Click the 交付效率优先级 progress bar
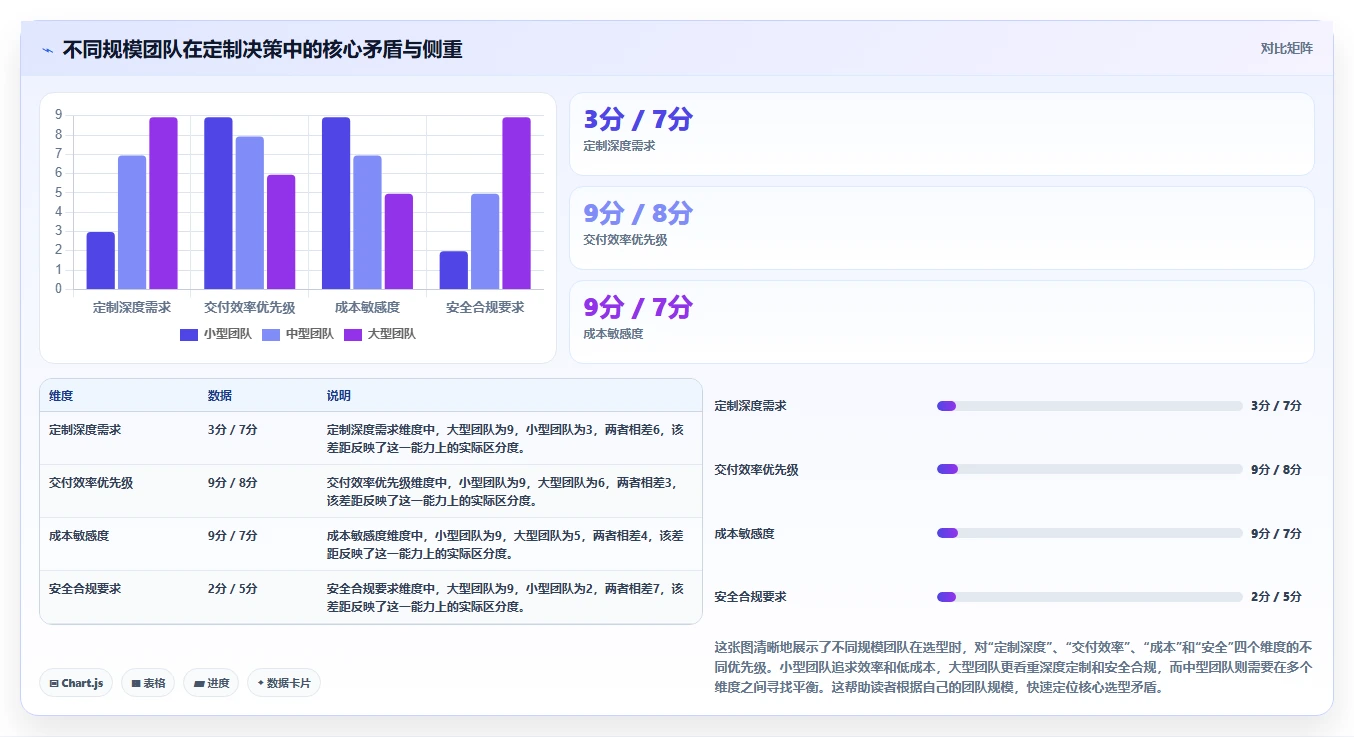Screen dimensions: 1354x737 1089,469
